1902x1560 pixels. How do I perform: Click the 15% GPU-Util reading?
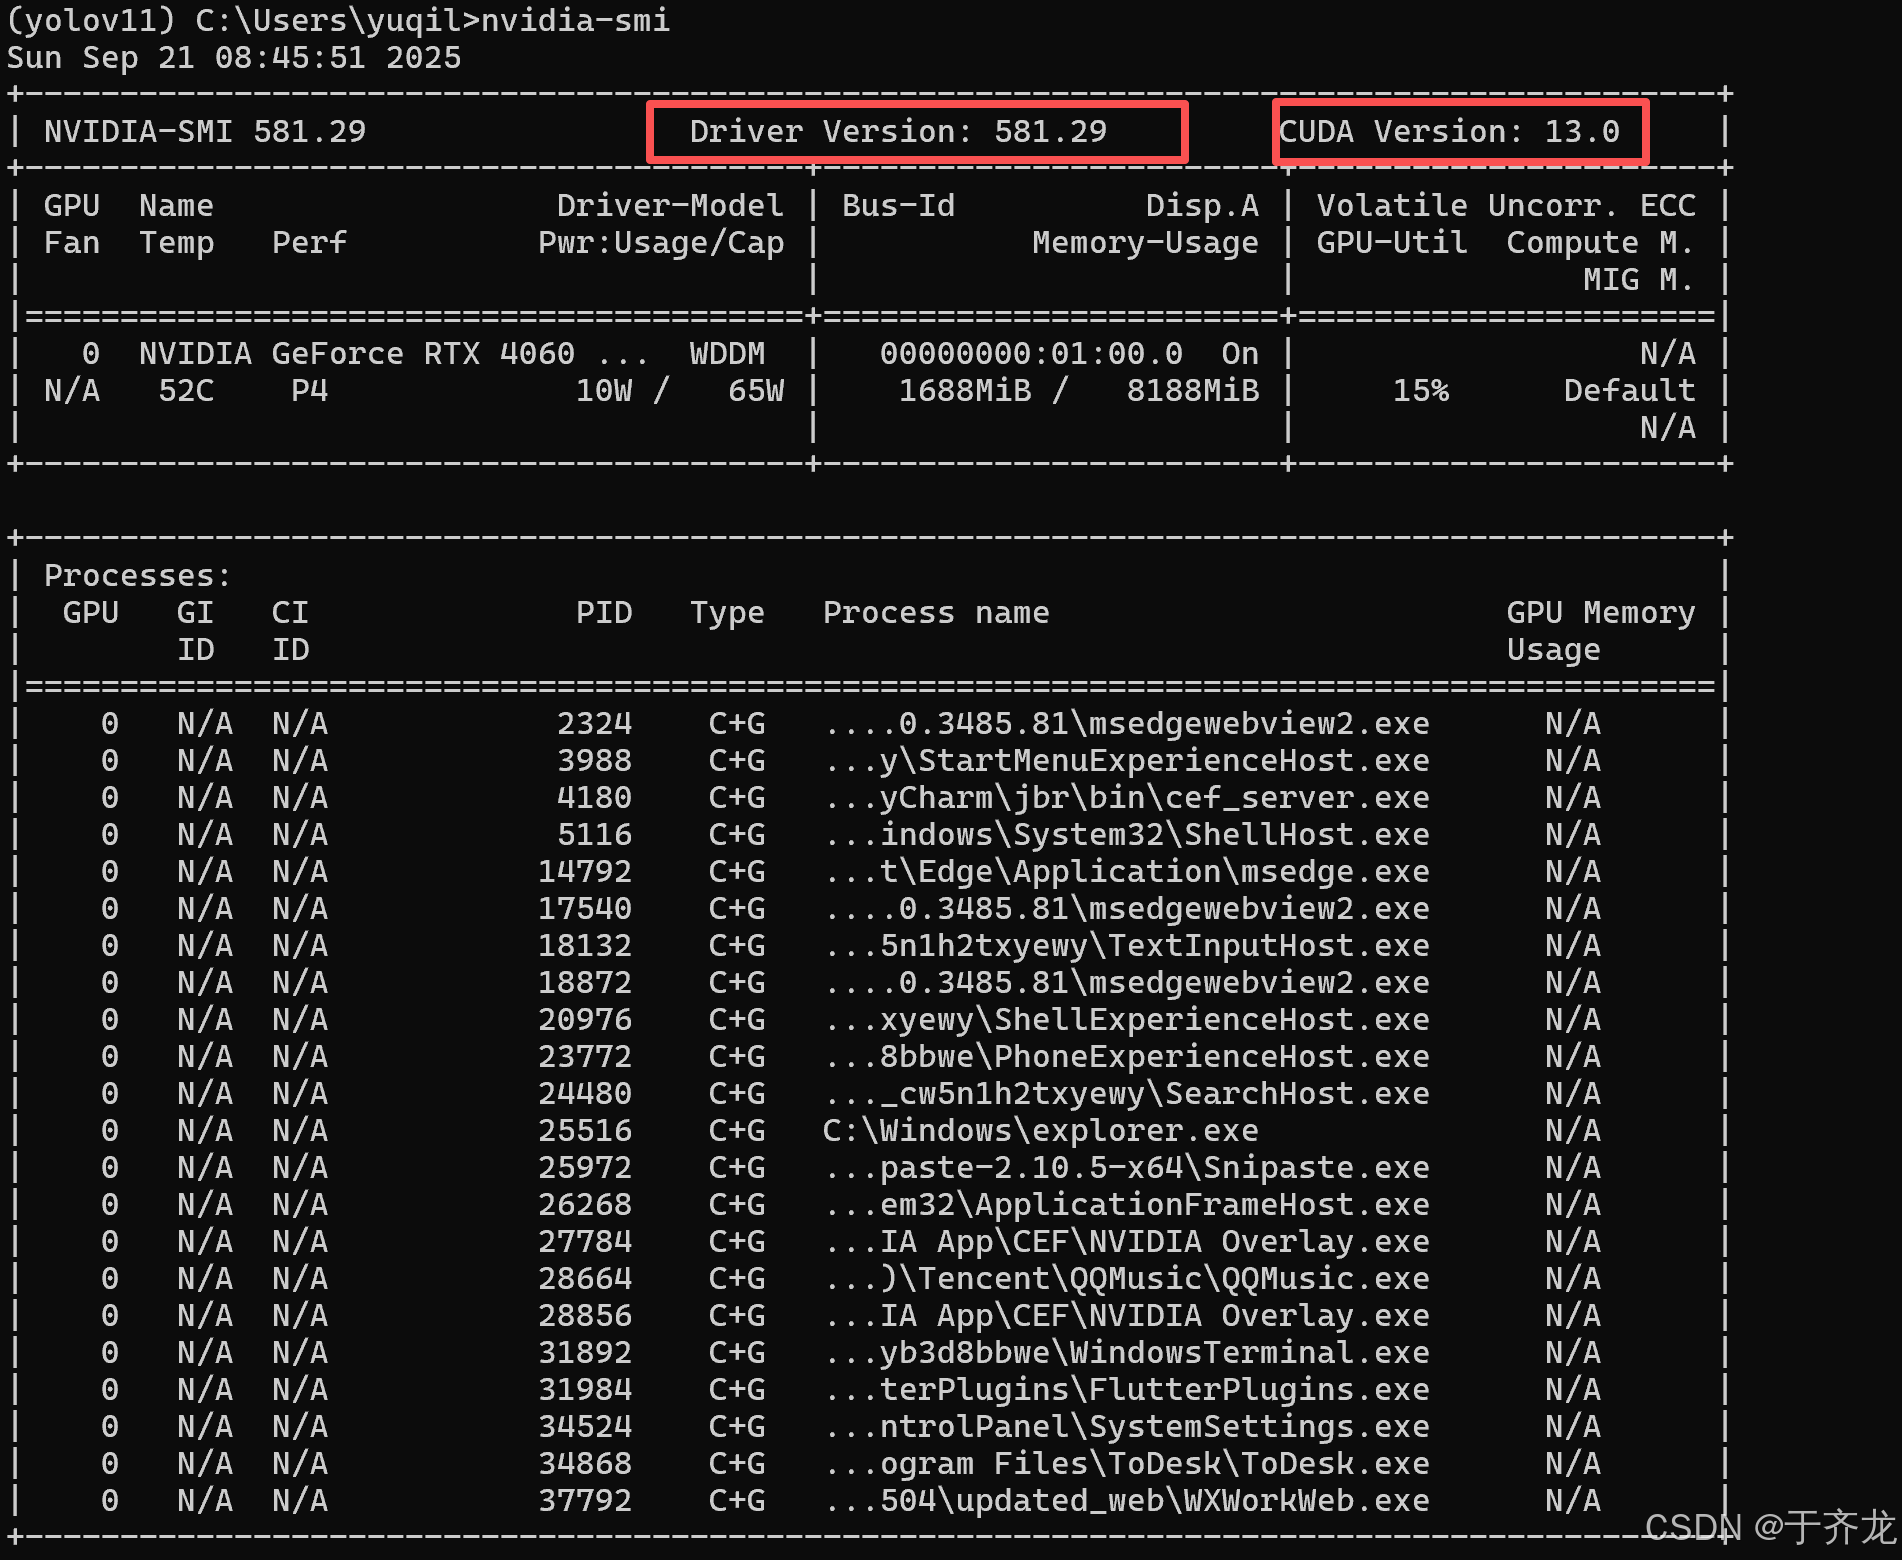[1421, 390]
